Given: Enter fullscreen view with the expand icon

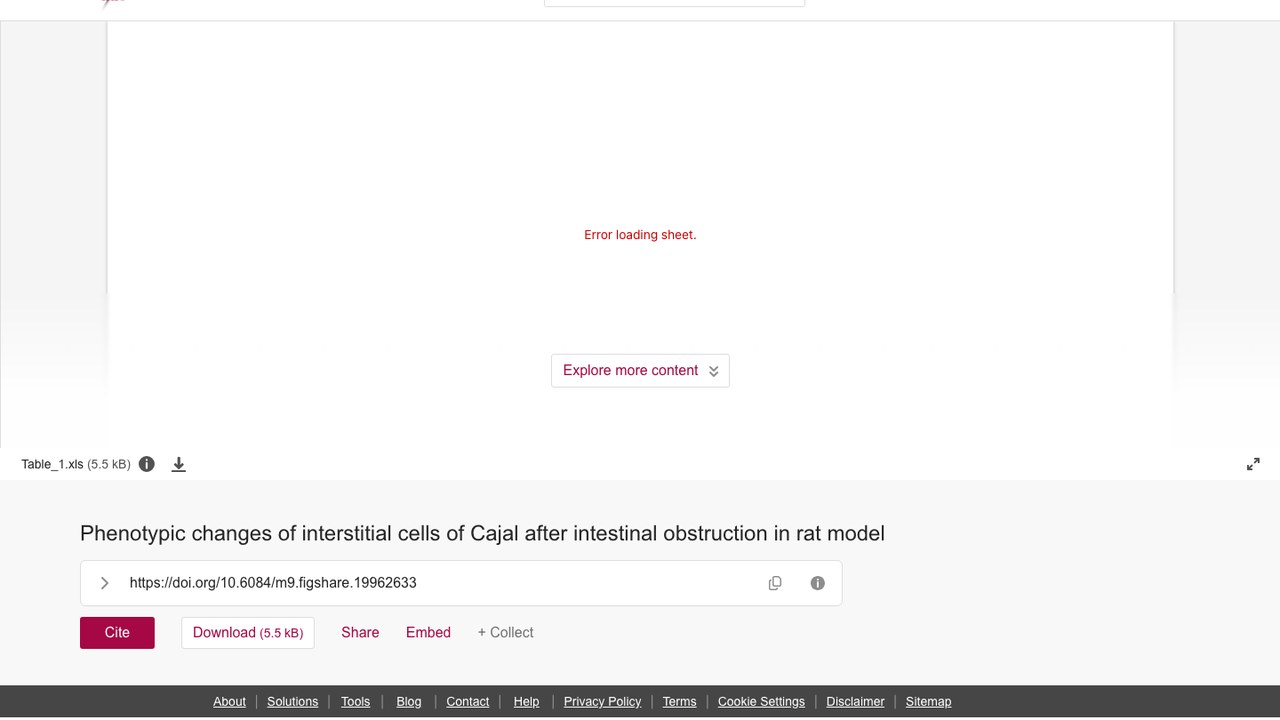Looking at the screenshot, I should pos(1253,464).
